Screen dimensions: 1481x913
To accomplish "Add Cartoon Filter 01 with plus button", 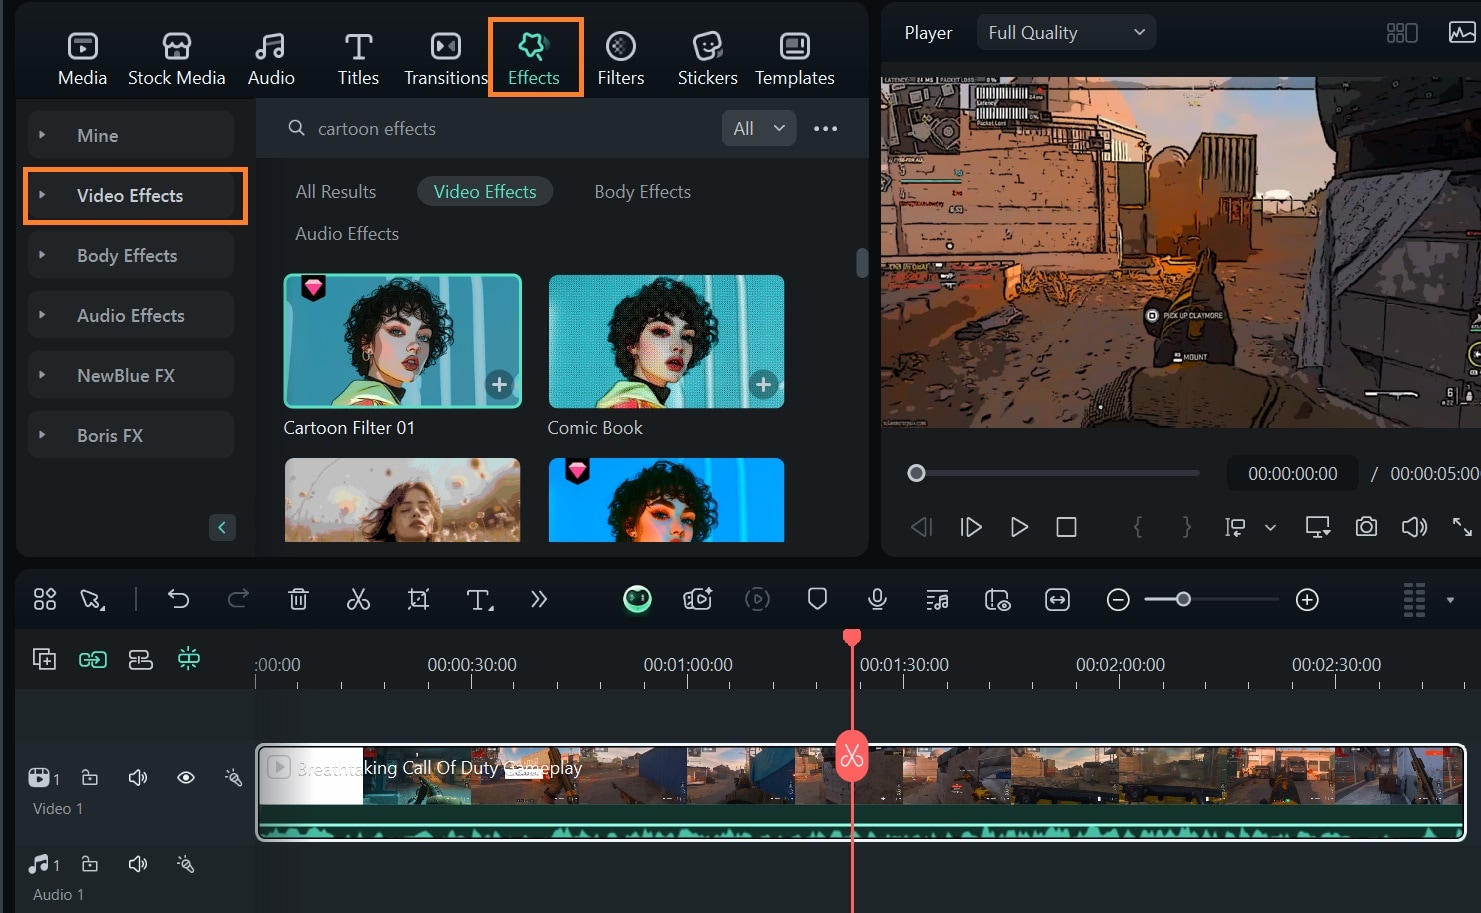I will click(x=499, y=384).
